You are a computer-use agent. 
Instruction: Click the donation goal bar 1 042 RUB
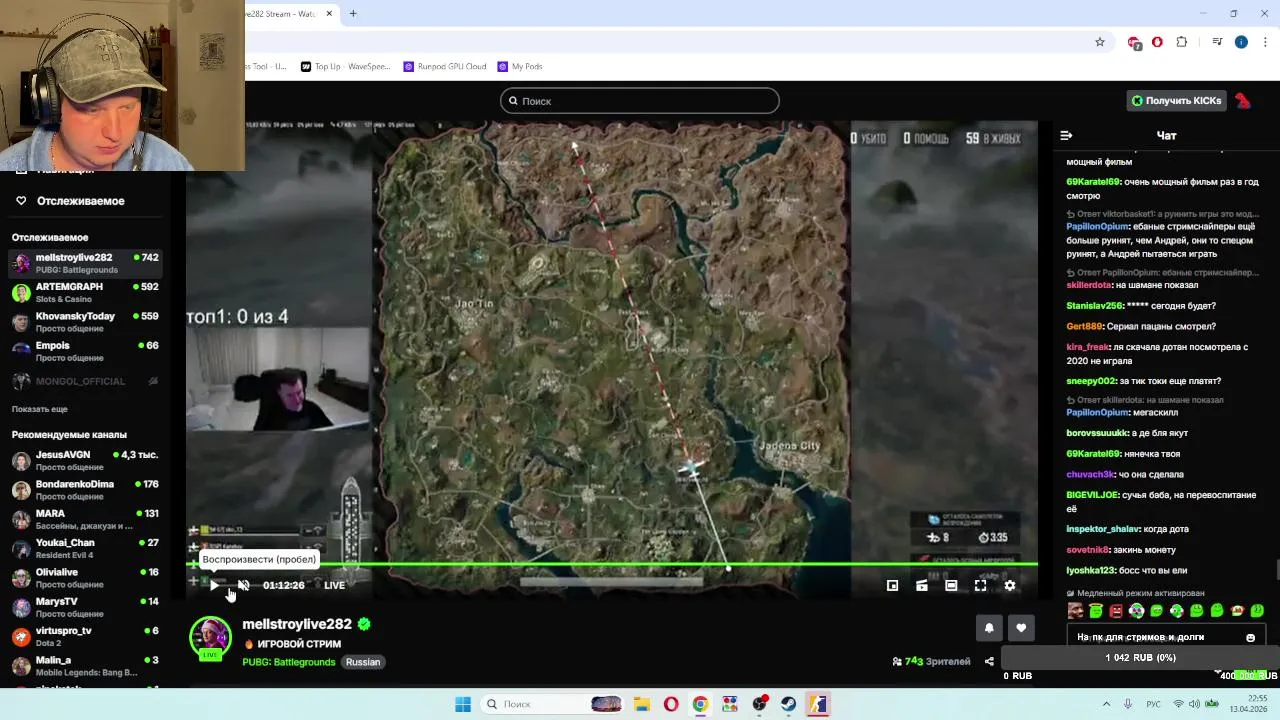tap(1140, 658)
